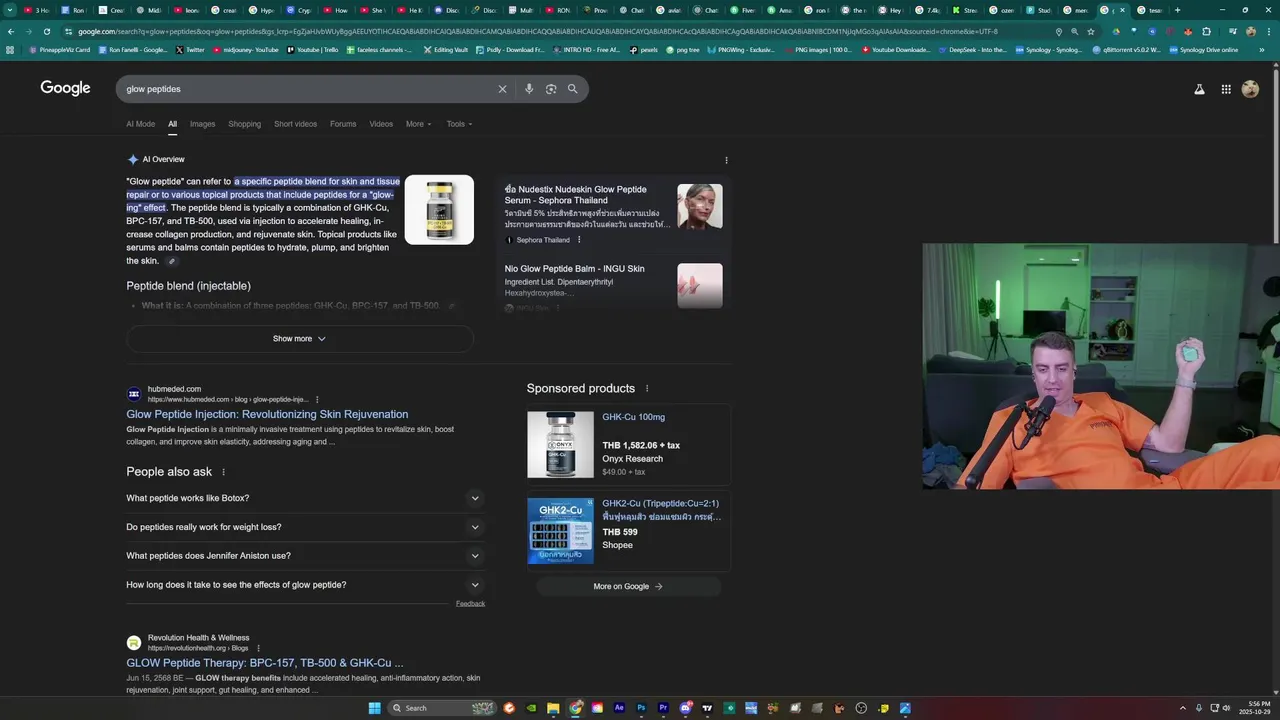Switch to Forums results tab
The height and width of the screenshot is (720, 1280).
pyautogui.click(x=343, y=124)
